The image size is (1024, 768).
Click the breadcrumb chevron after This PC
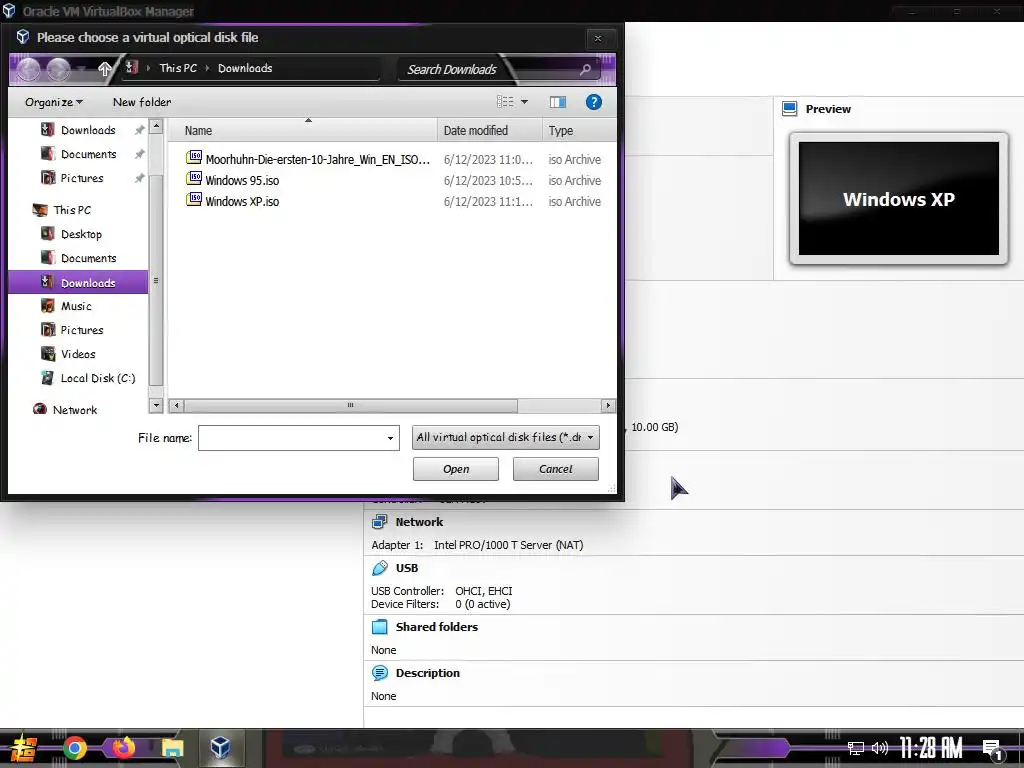[x=207, y=68]
